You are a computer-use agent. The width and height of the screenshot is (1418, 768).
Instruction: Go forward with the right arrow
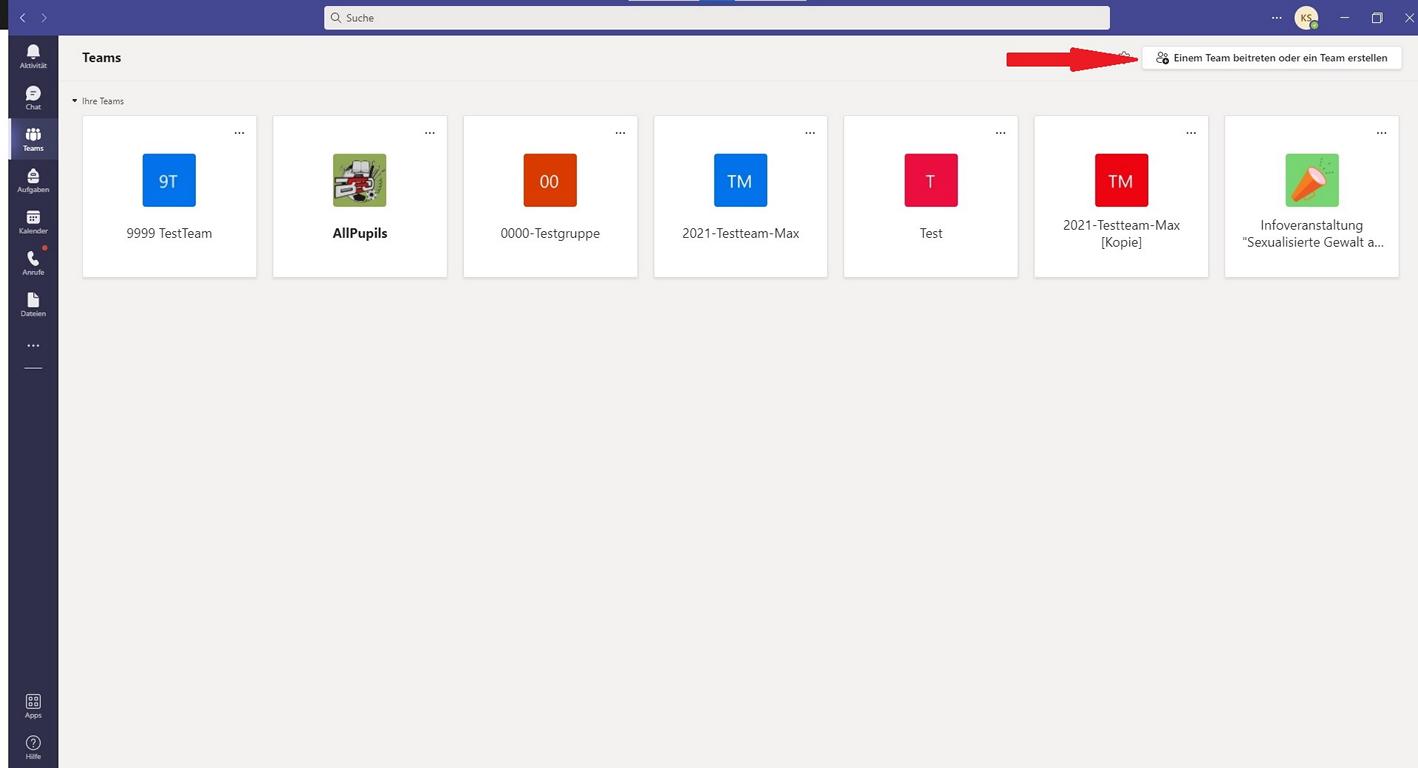click(x=44, y=18)
